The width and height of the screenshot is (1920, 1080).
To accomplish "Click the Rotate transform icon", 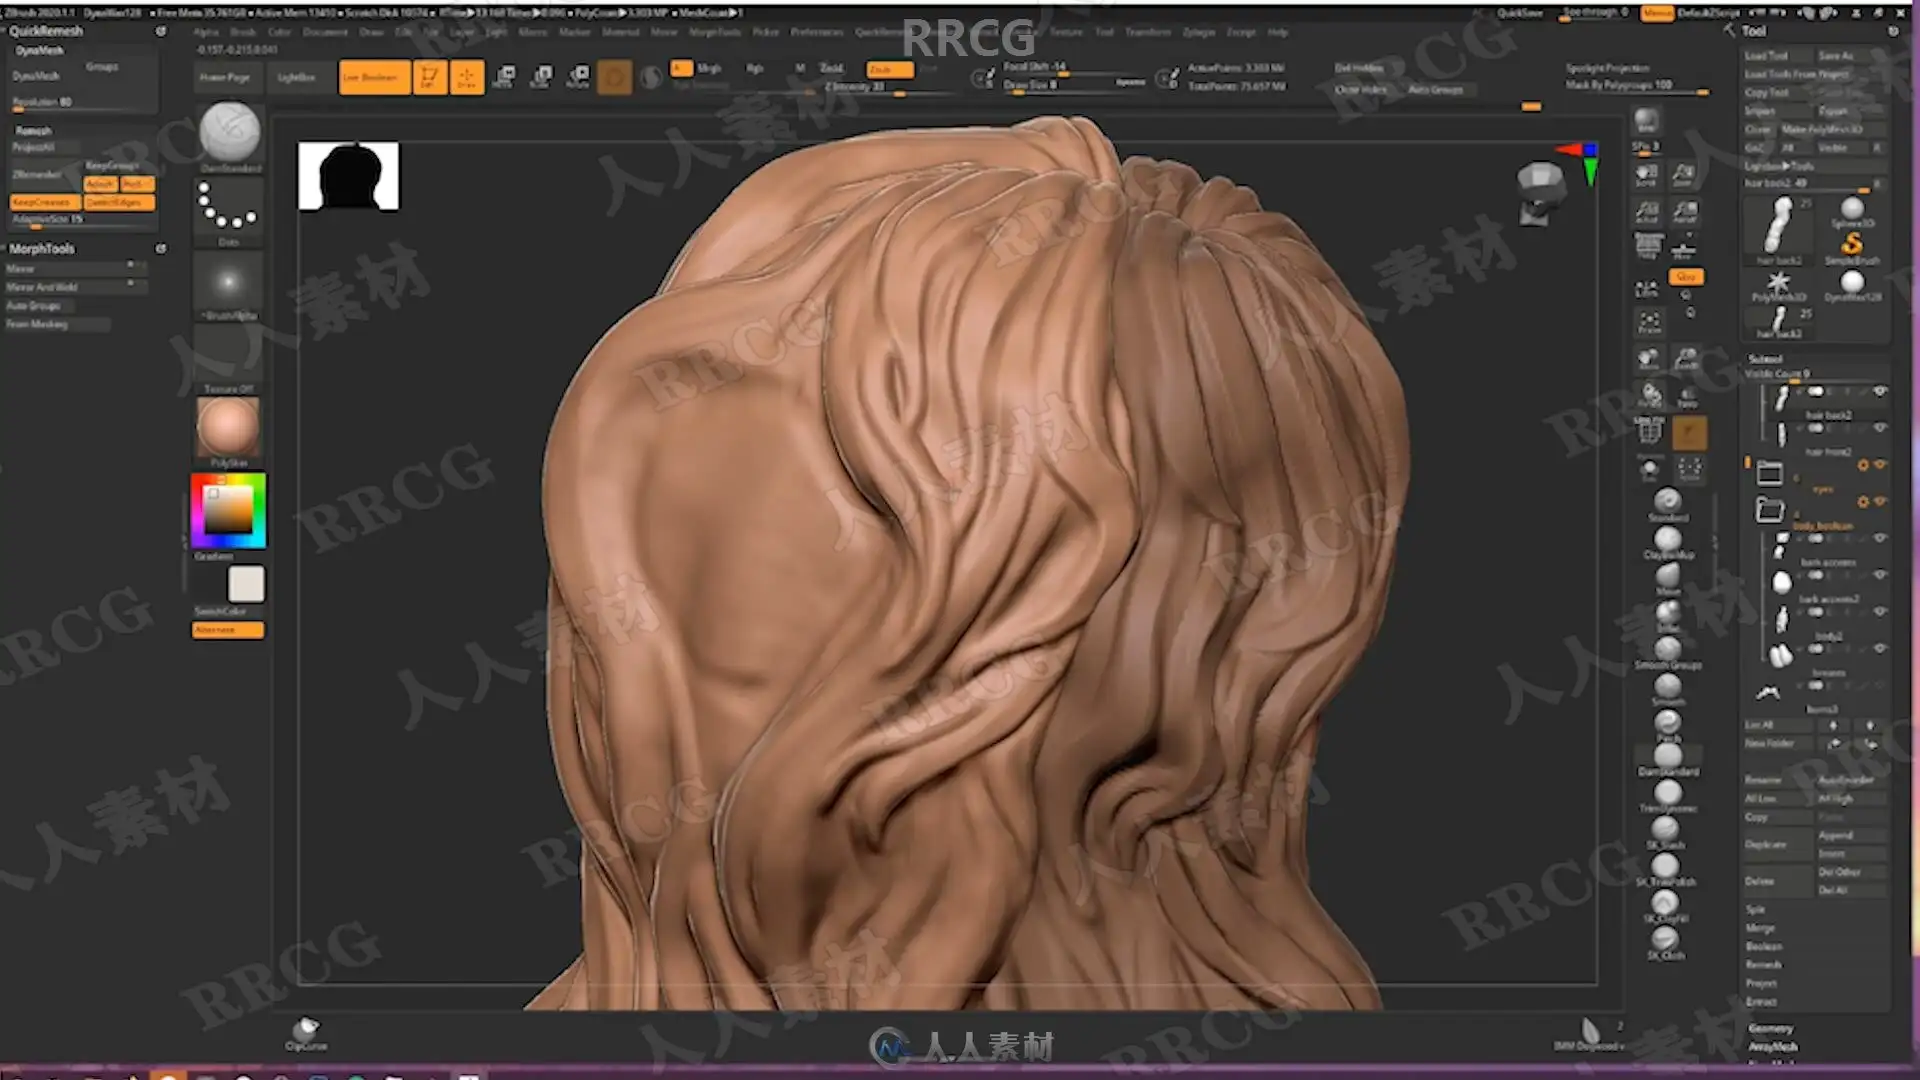I will point(578,77).
